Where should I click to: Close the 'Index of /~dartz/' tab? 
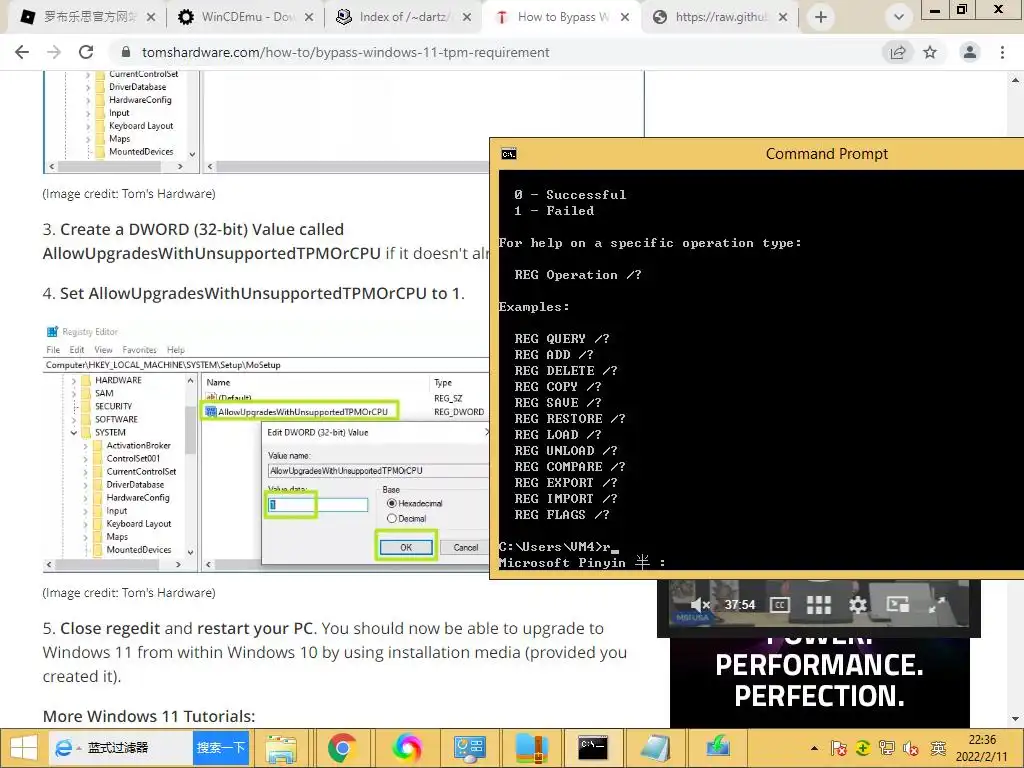coord(467,18)
